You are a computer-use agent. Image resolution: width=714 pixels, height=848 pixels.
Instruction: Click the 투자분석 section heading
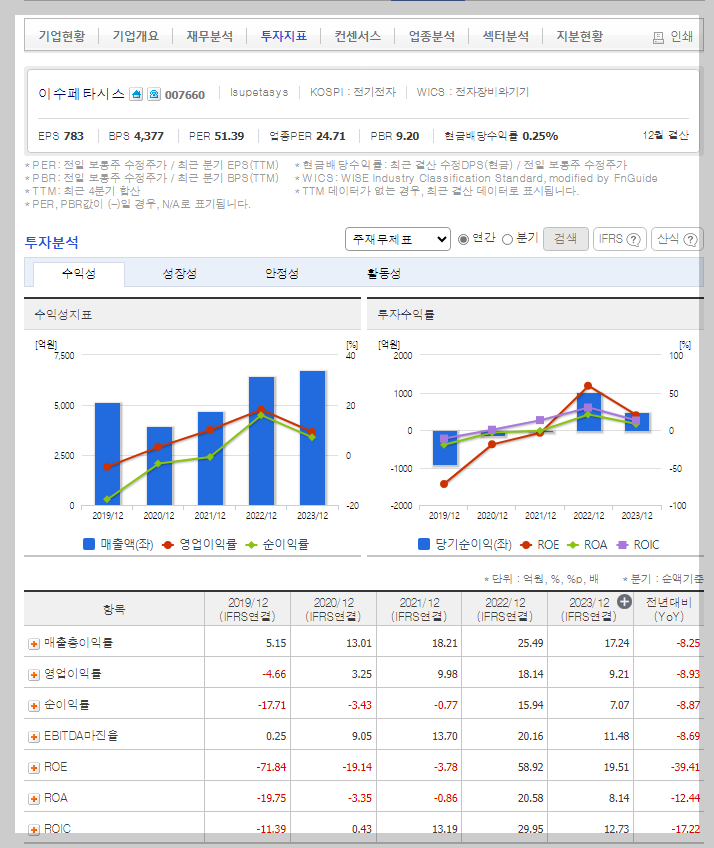click(51, 242)
